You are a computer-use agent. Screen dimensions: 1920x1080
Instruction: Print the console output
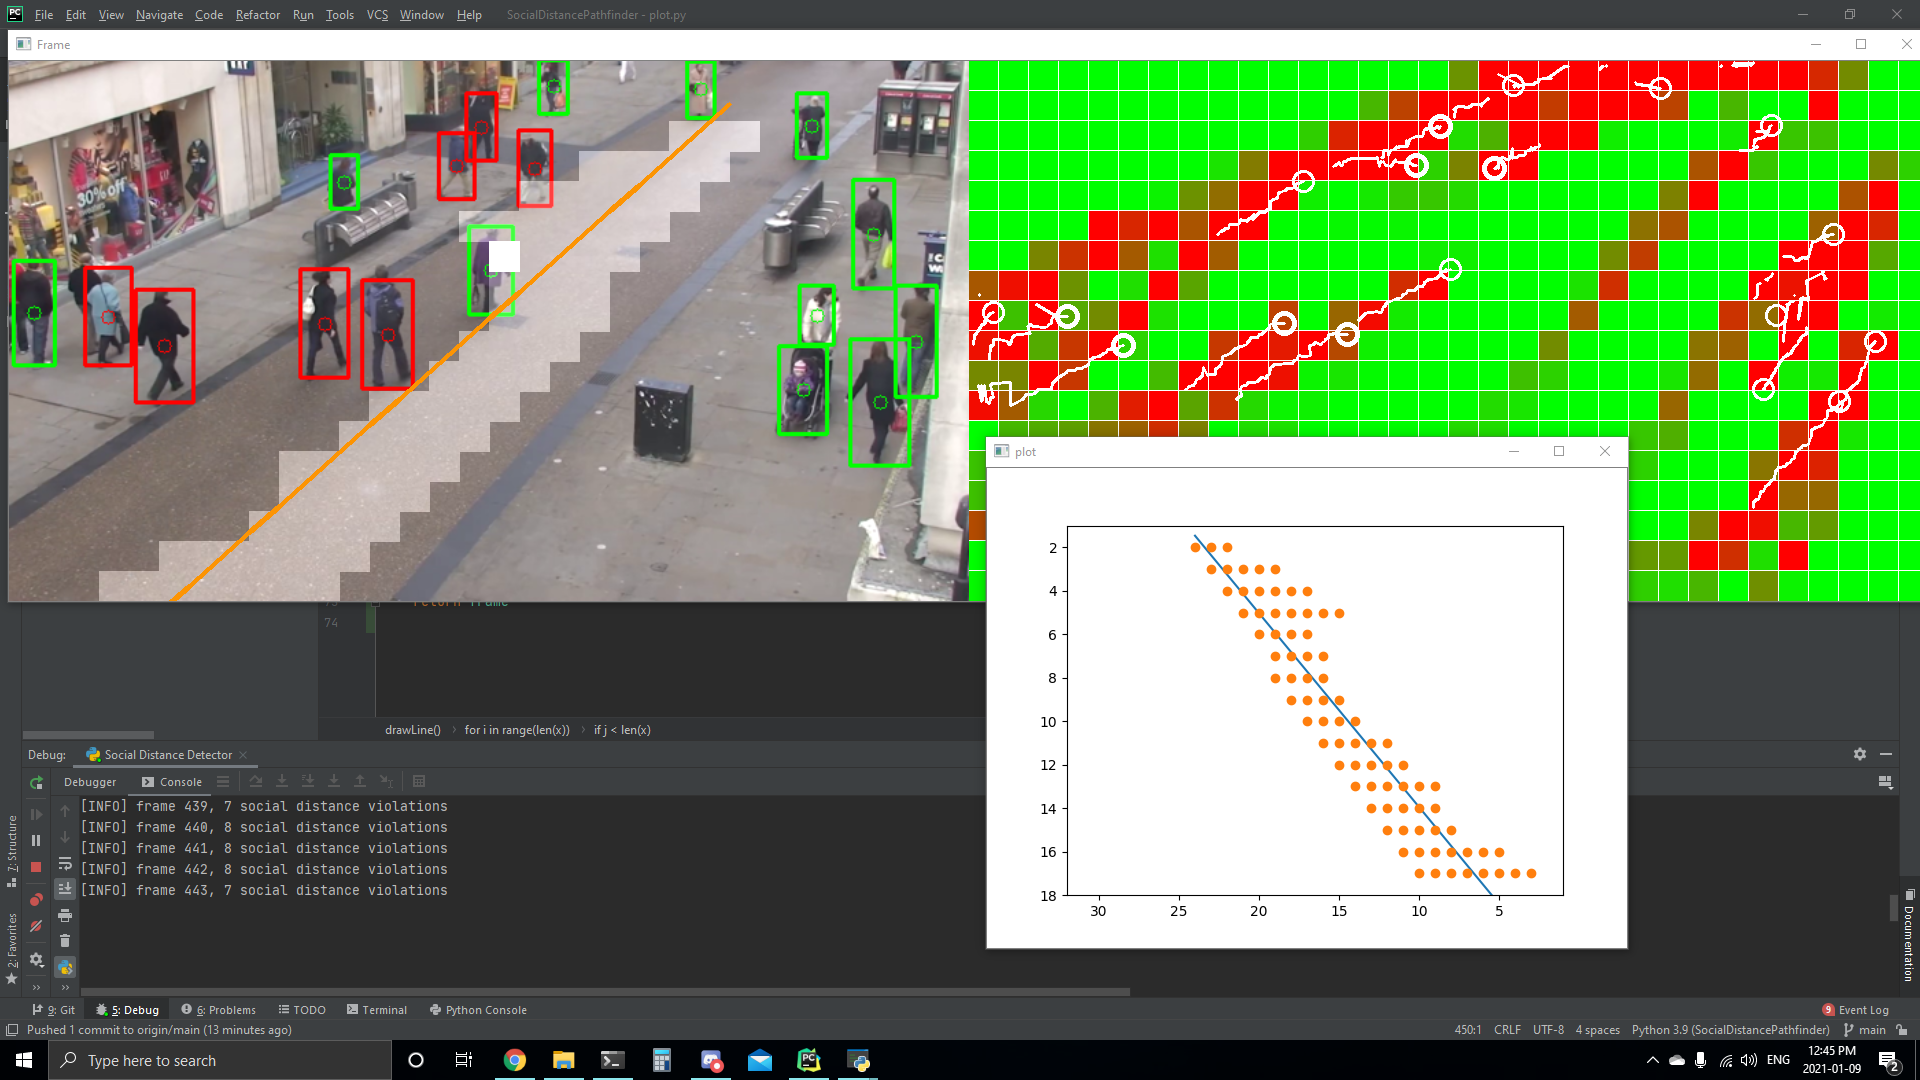(65, 915)
